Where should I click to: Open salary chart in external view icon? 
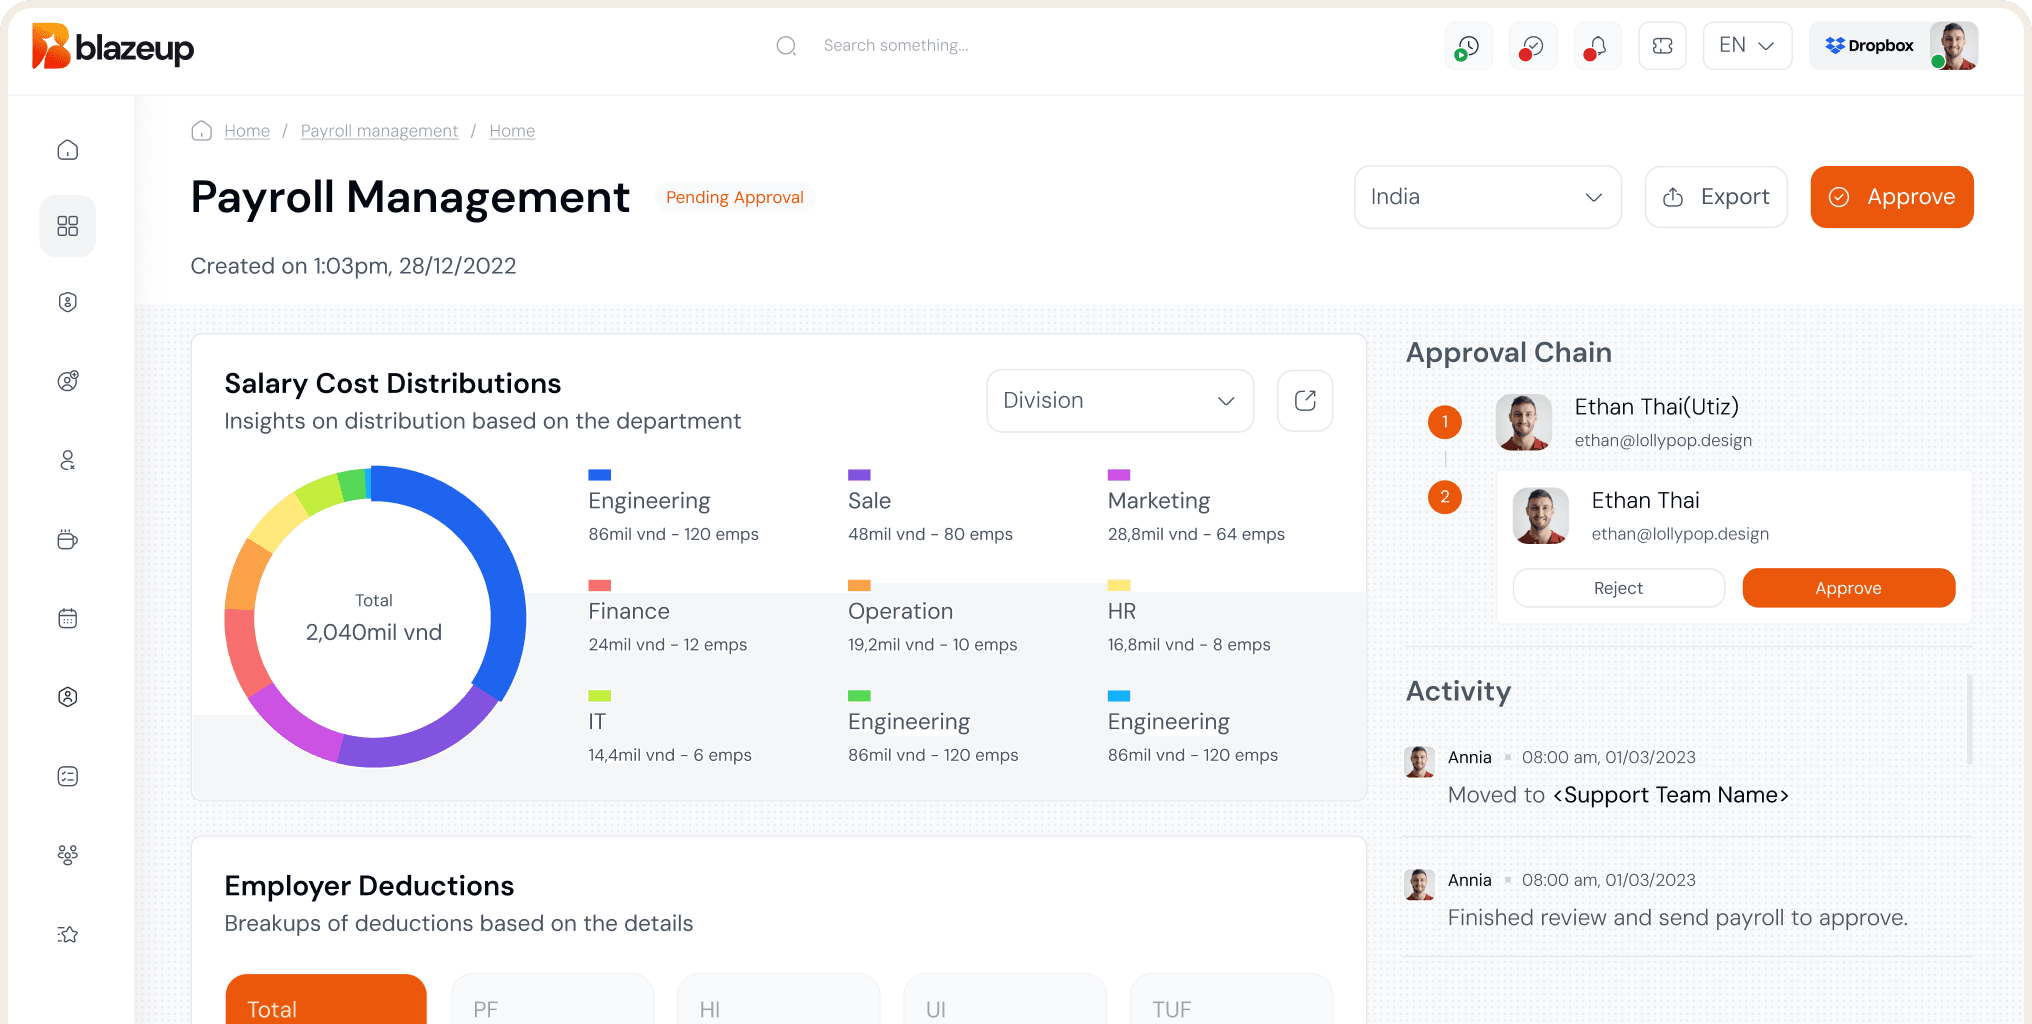[x=1305, y=401]
